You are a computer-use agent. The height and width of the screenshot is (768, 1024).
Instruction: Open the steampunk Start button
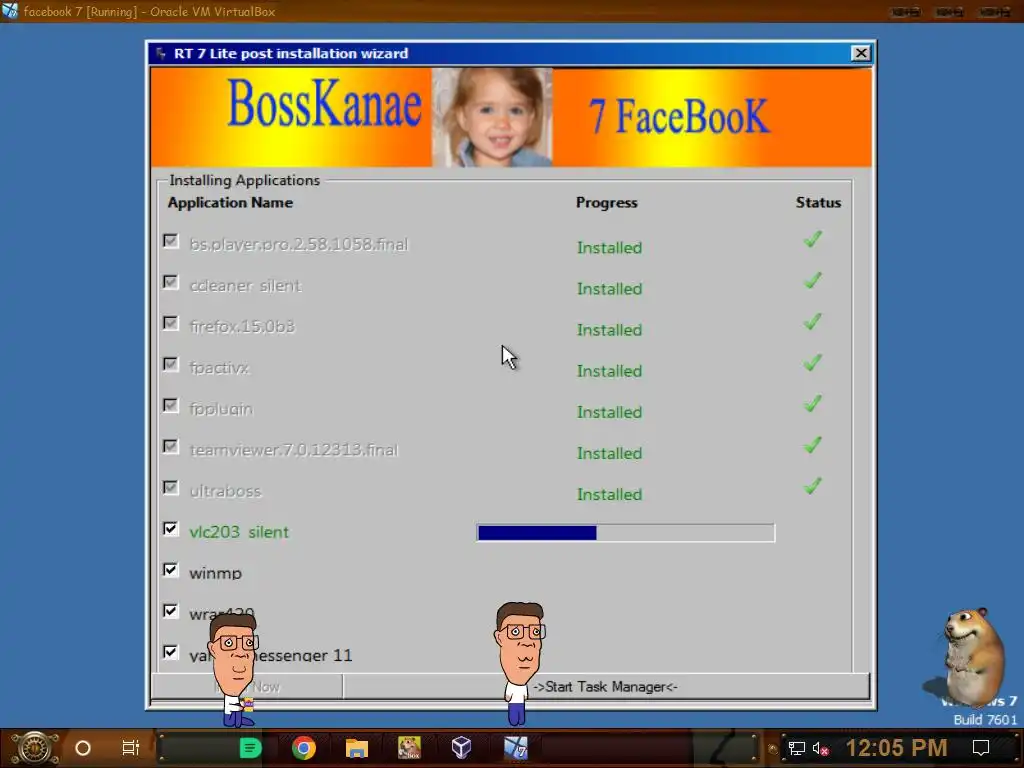click(35, 748)
